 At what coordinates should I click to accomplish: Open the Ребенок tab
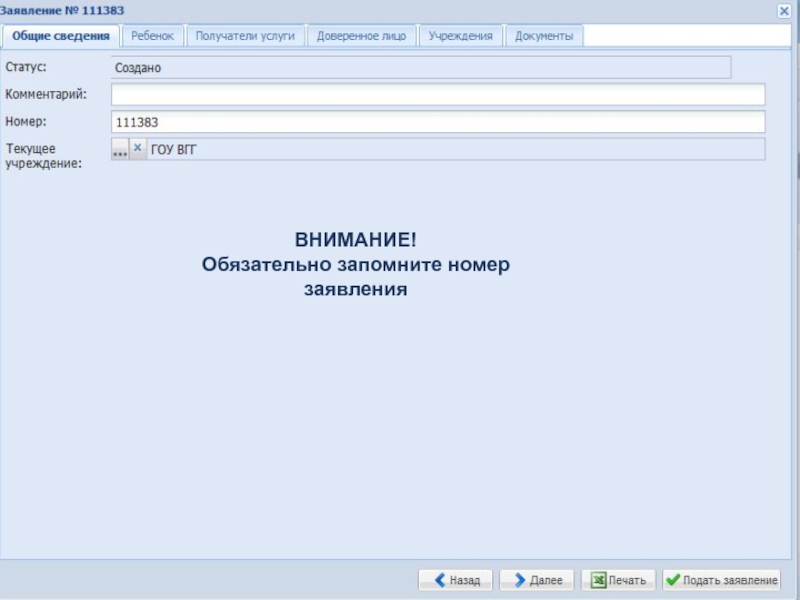(153, 36)
